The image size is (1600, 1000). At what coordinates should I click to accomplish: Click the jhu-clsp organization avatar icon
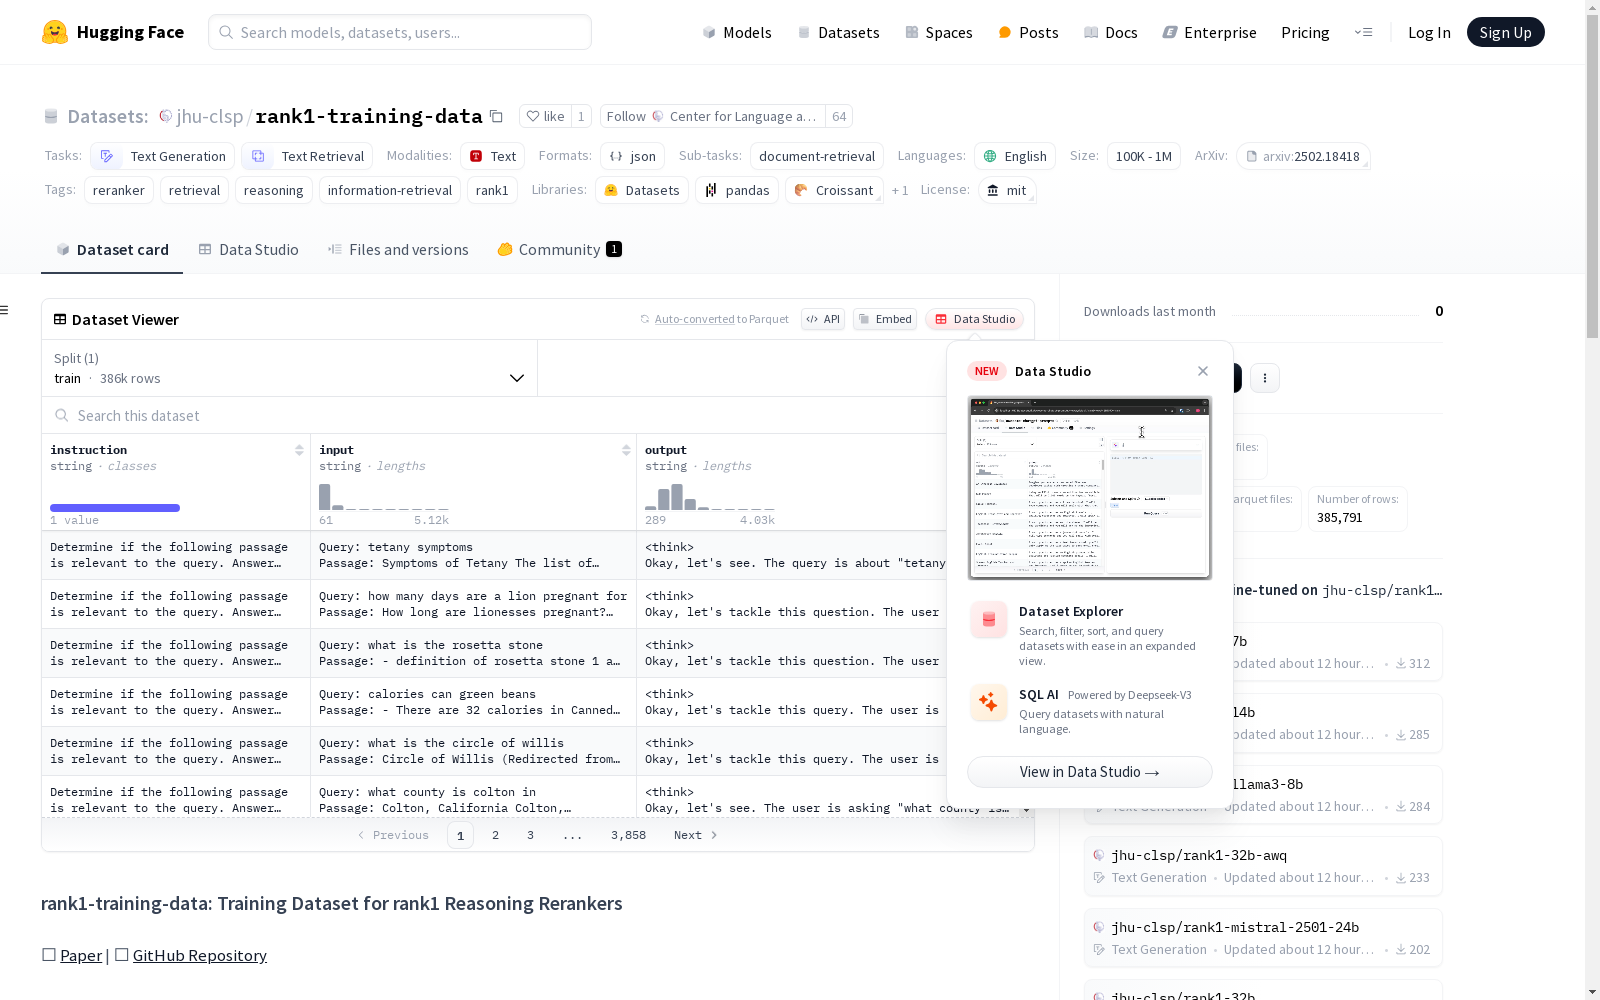166,116
